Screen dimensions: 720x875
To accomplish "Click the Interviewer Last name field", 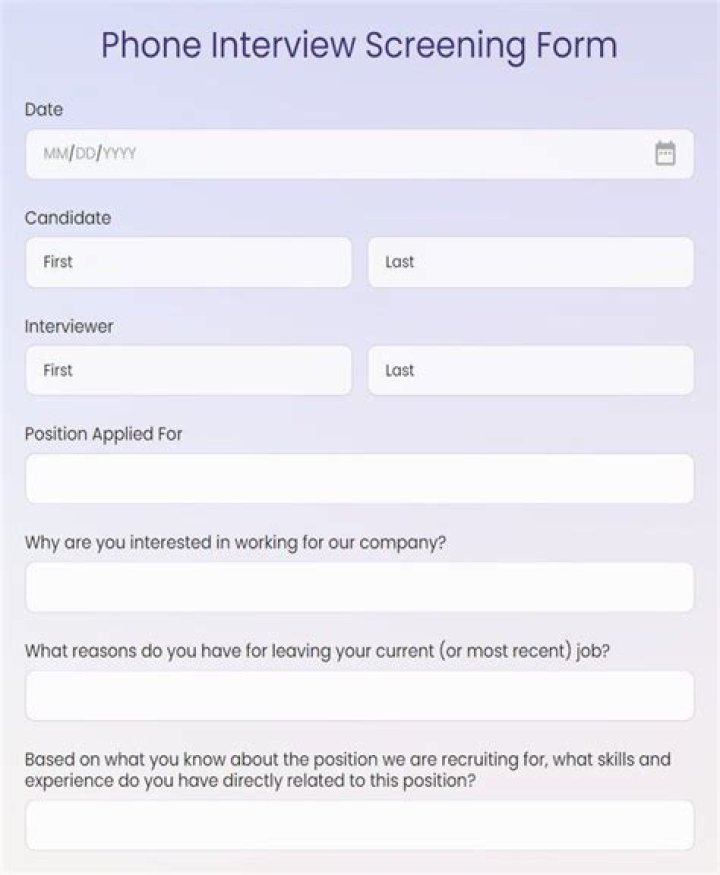I will pyautogui.click(x=532, y=370).
